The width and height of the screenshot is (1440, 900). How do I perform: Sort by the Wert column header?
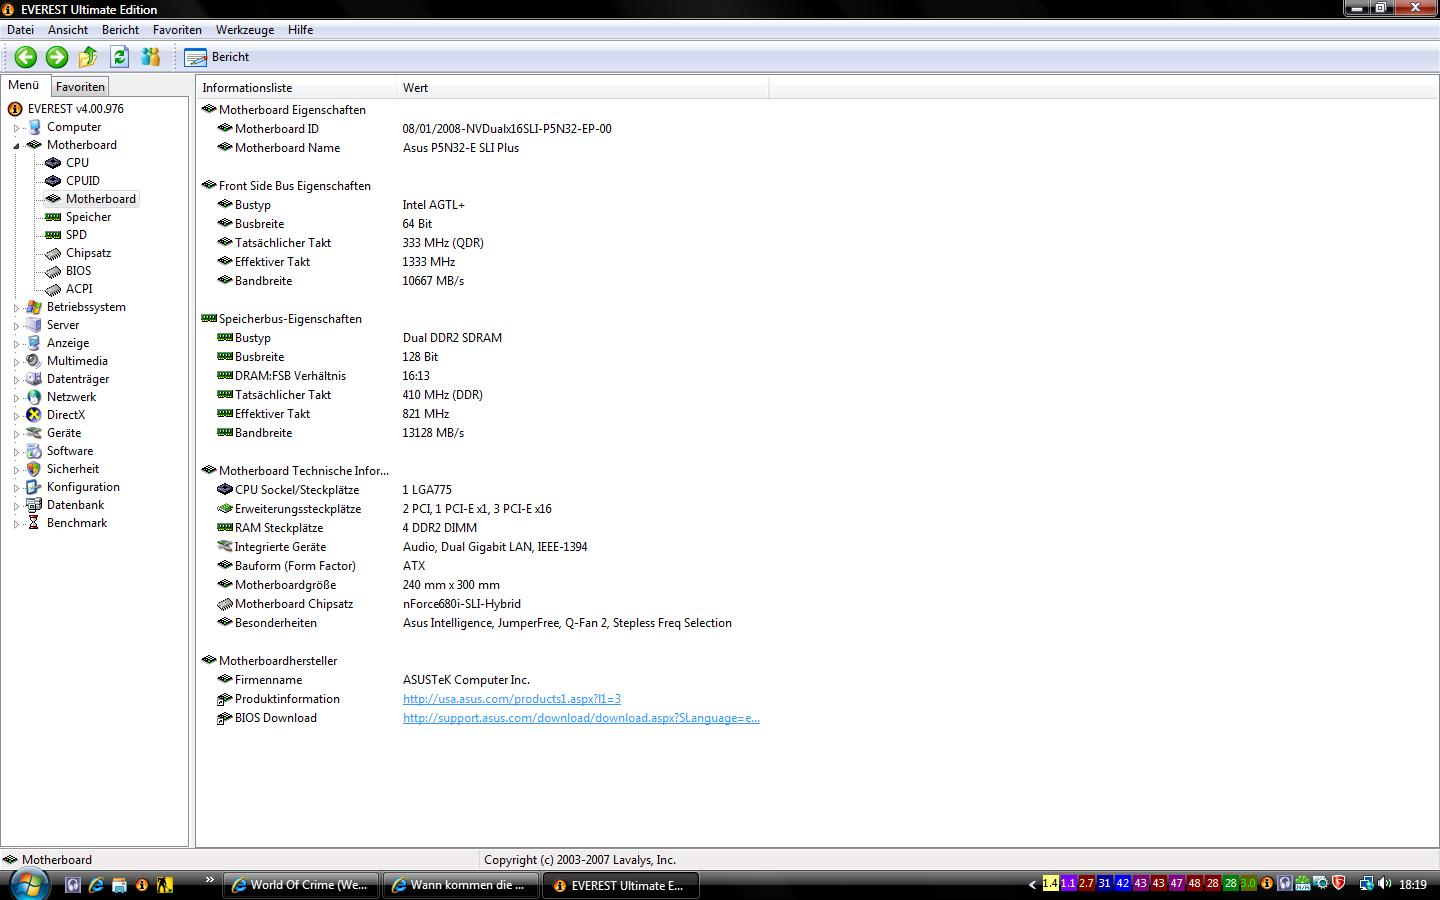click(583, 88)
